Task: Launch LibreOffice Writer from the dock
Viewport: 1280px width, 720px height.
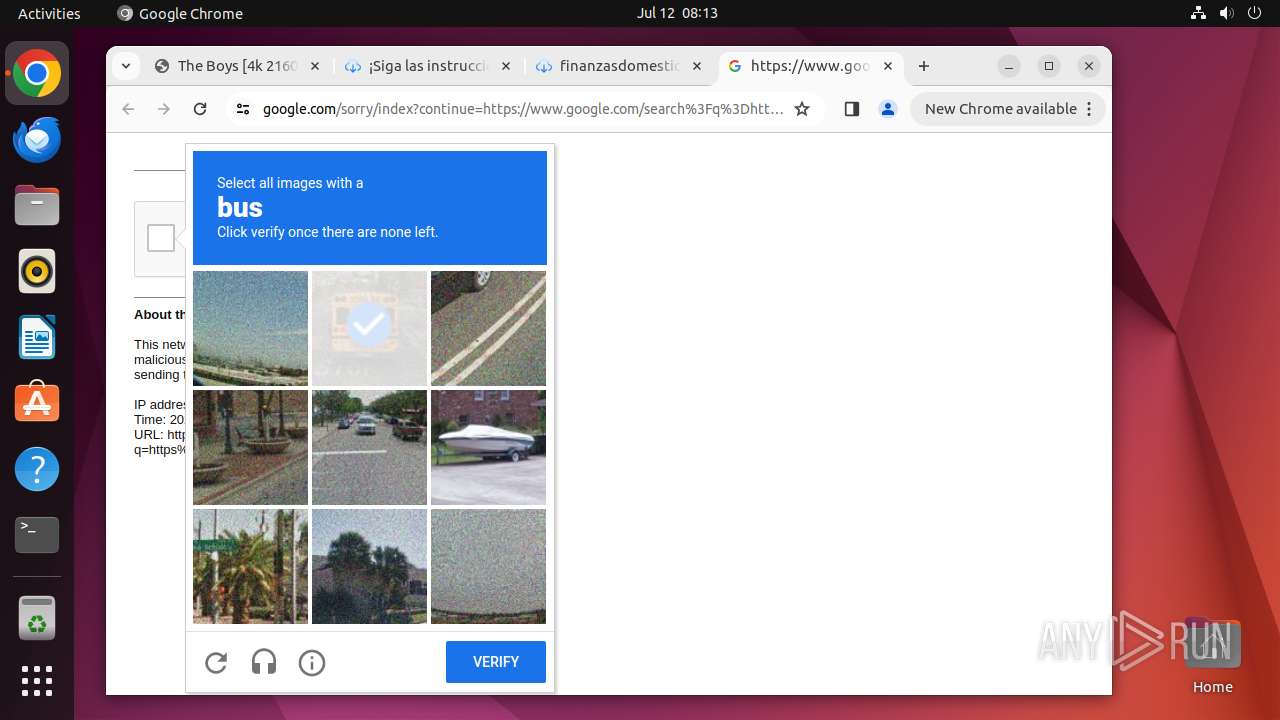Action: click(37, 337)
